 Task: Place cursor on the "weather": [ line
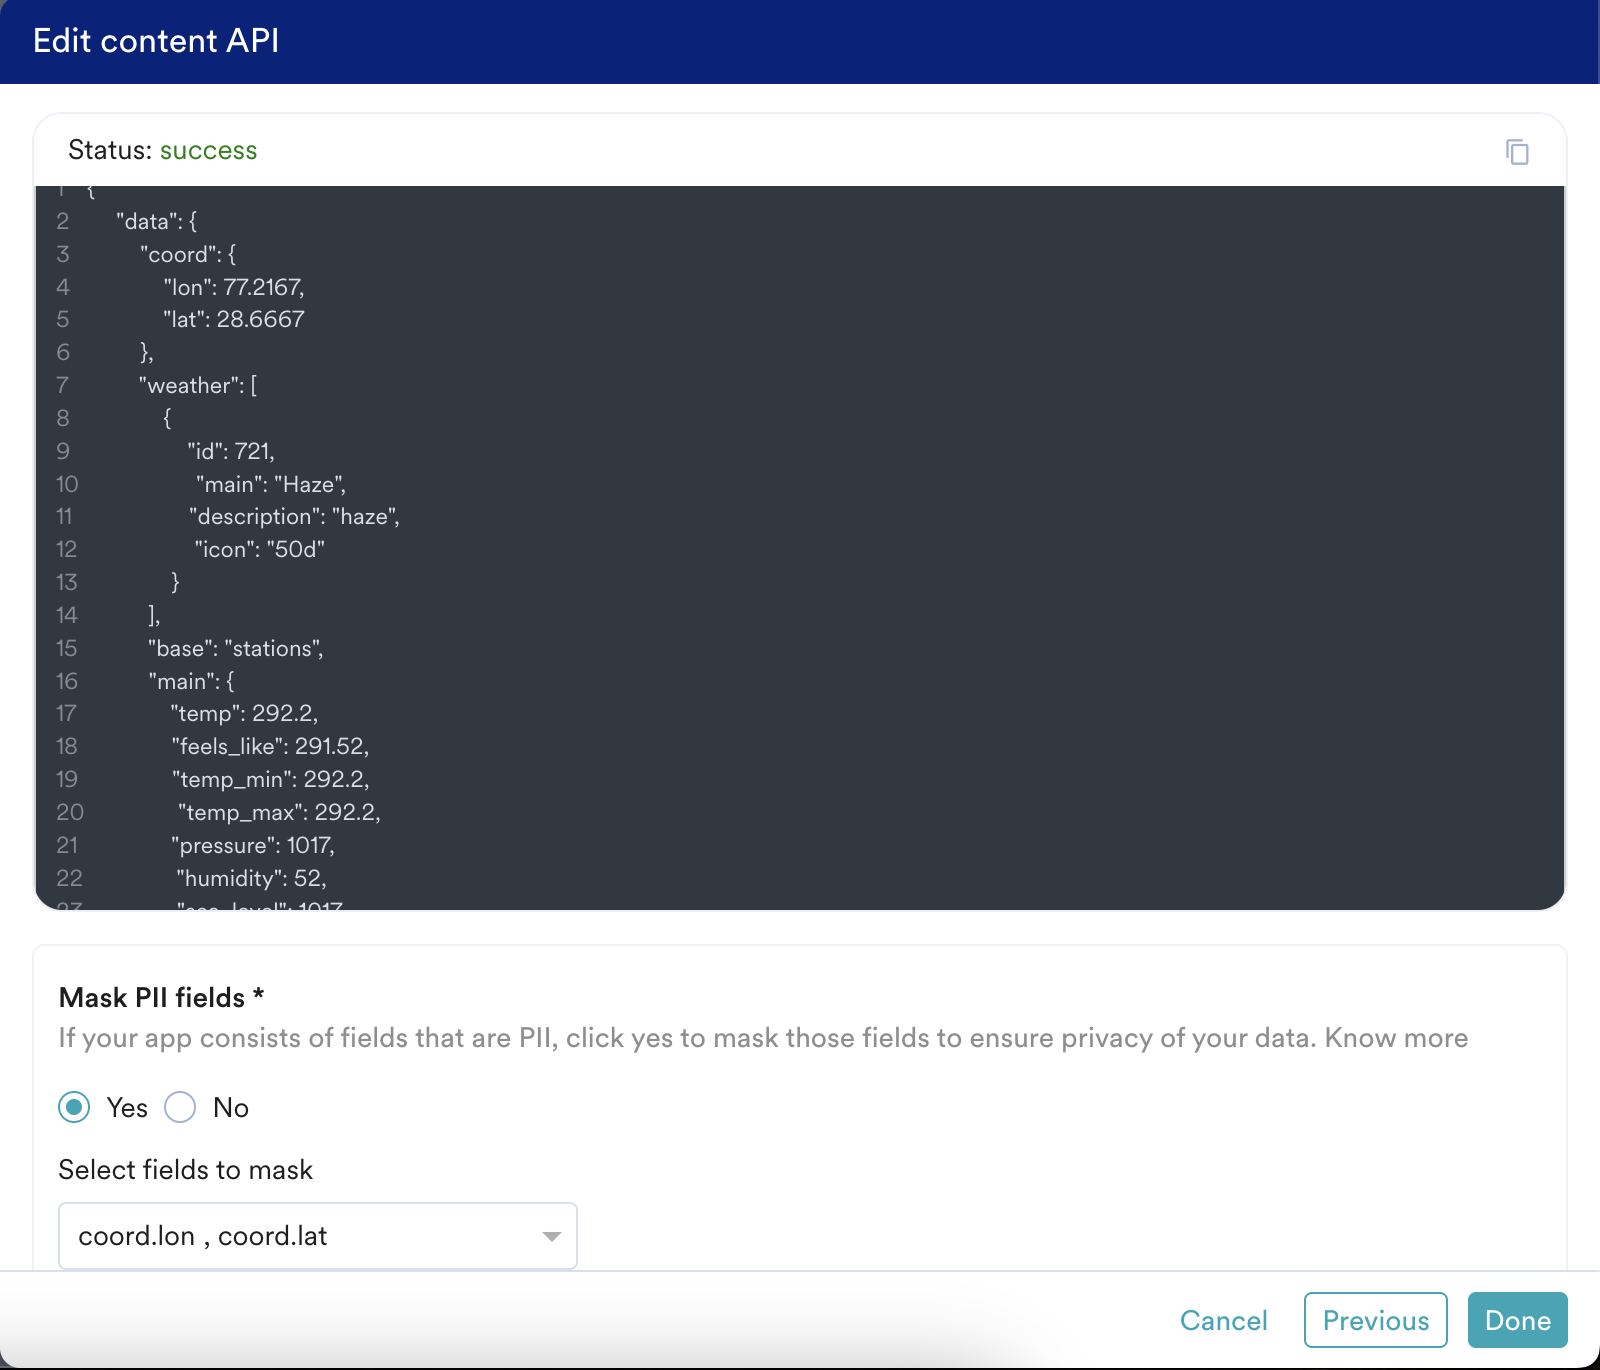point(198,385)
